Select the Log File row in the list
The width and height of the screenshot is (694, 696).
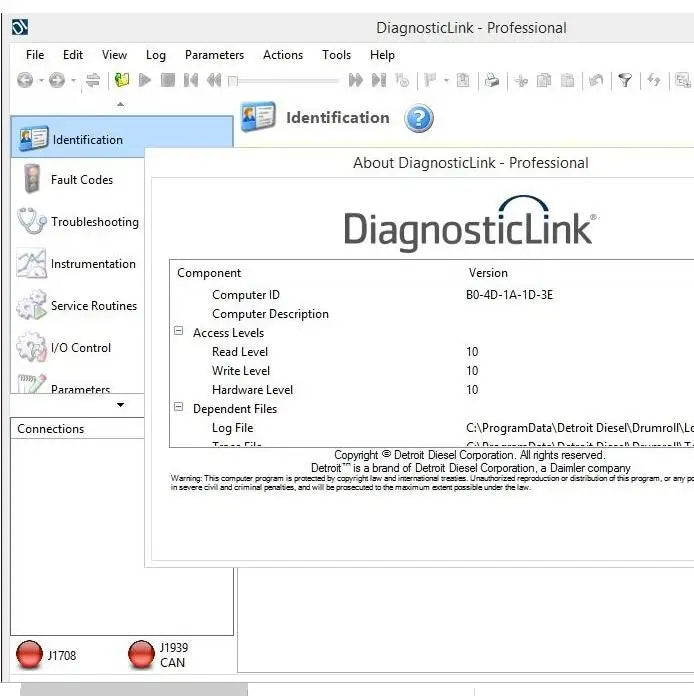pos(232,428)
